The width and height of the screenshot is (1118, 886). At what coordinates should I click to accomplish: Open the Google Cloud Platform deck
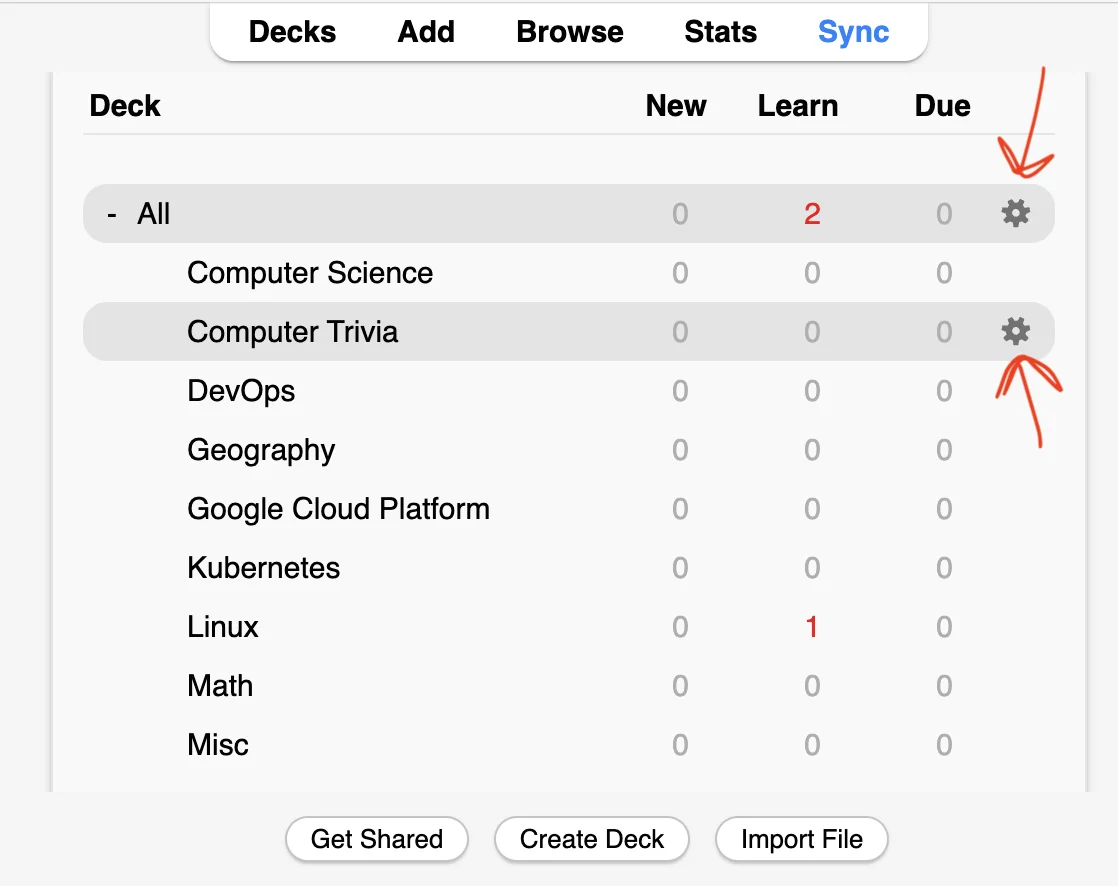[339, 510]
